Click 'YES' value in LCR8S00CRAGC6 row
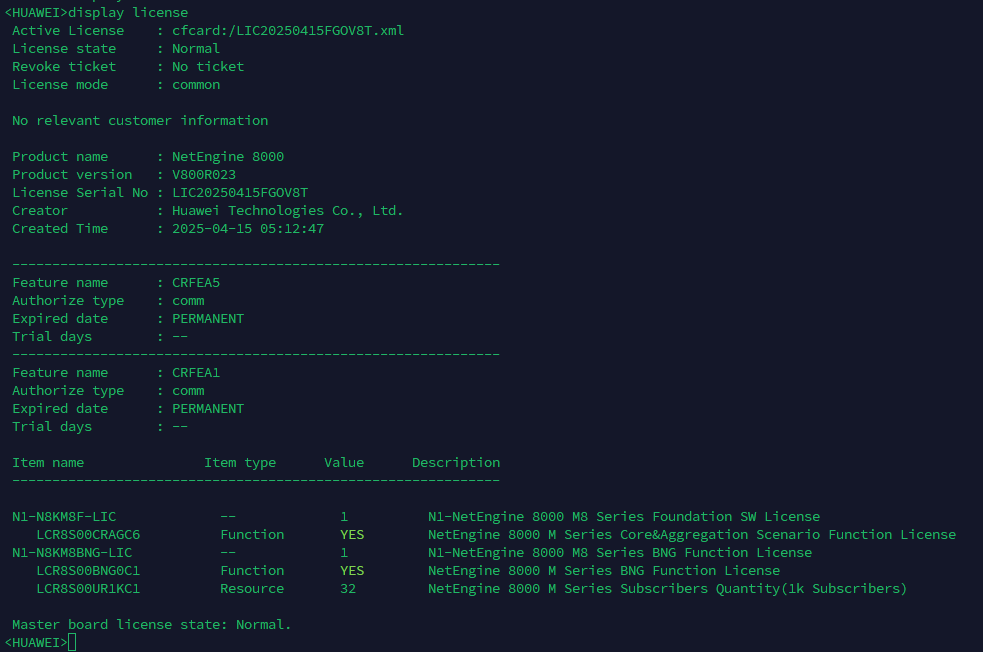The image size is (983, 652). click(352, 535)
